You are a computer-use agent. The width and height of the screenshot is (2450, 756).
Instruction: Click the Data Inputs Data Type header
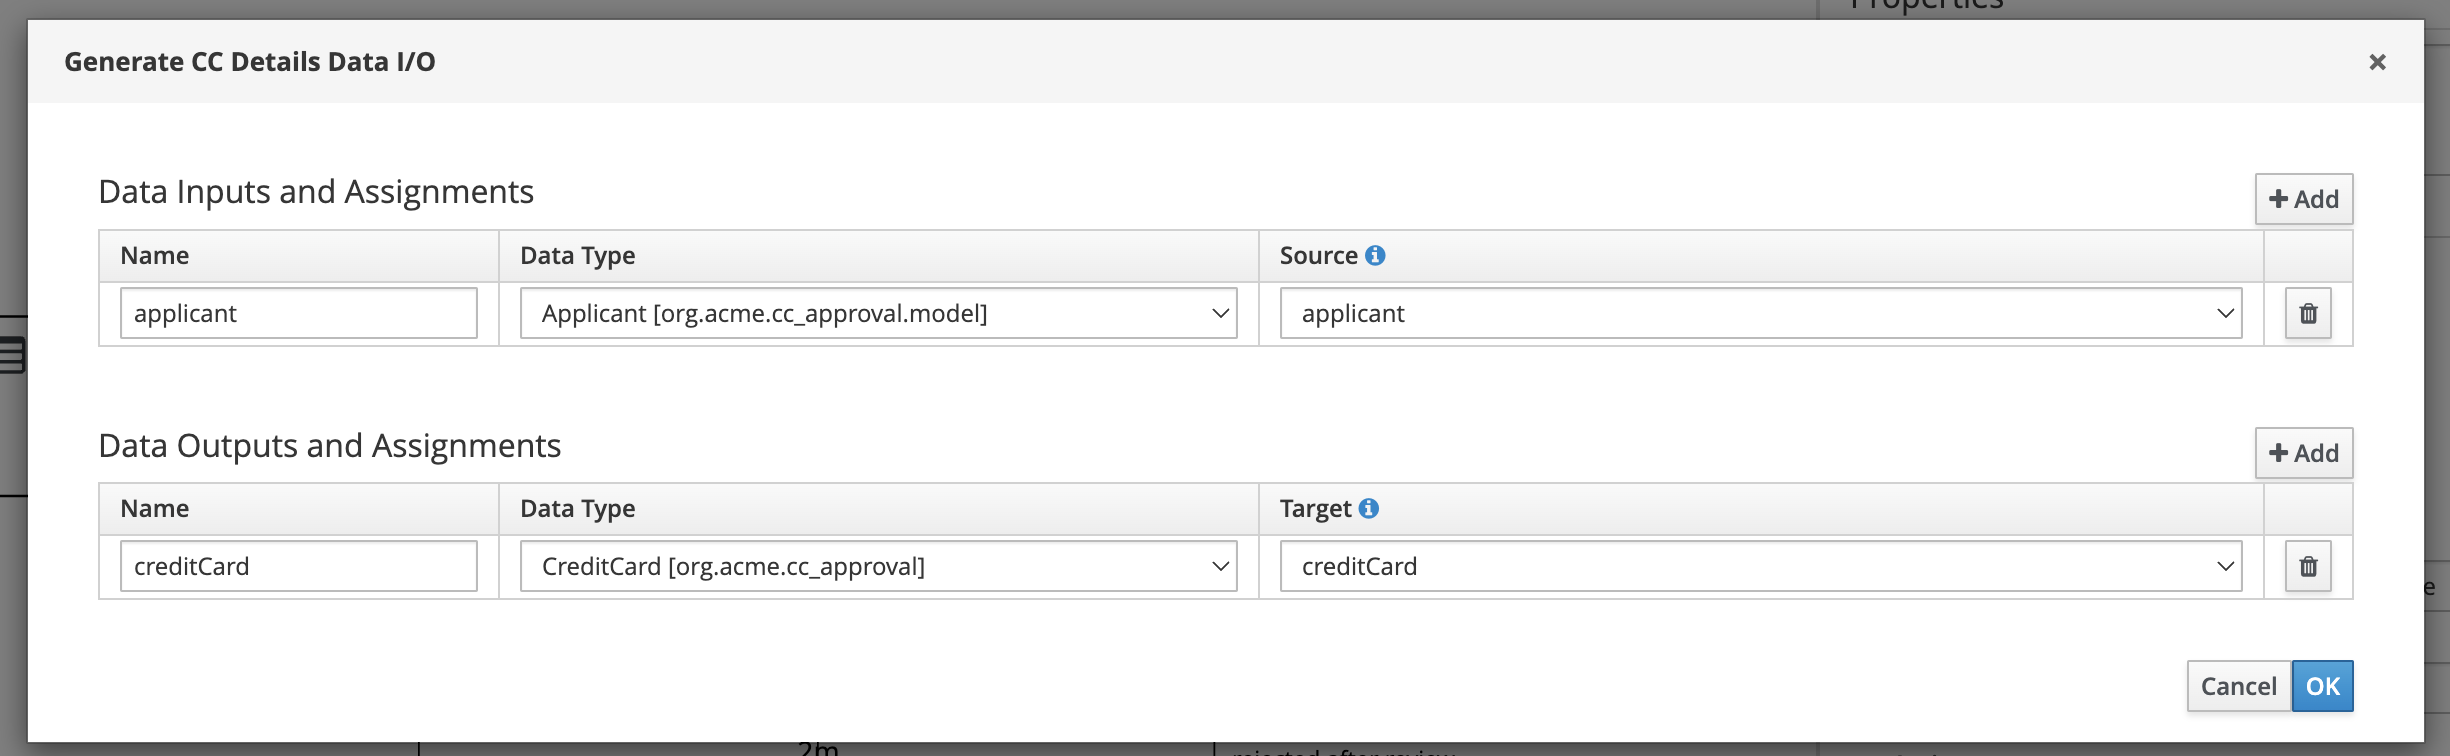tap(578, 256)
